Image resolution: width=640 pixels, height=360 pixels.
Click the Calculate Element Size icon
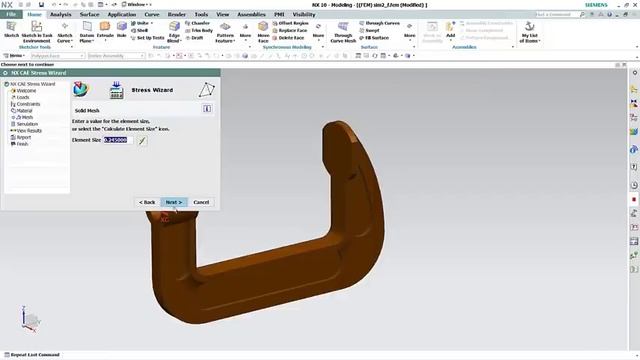pos(142,141)
